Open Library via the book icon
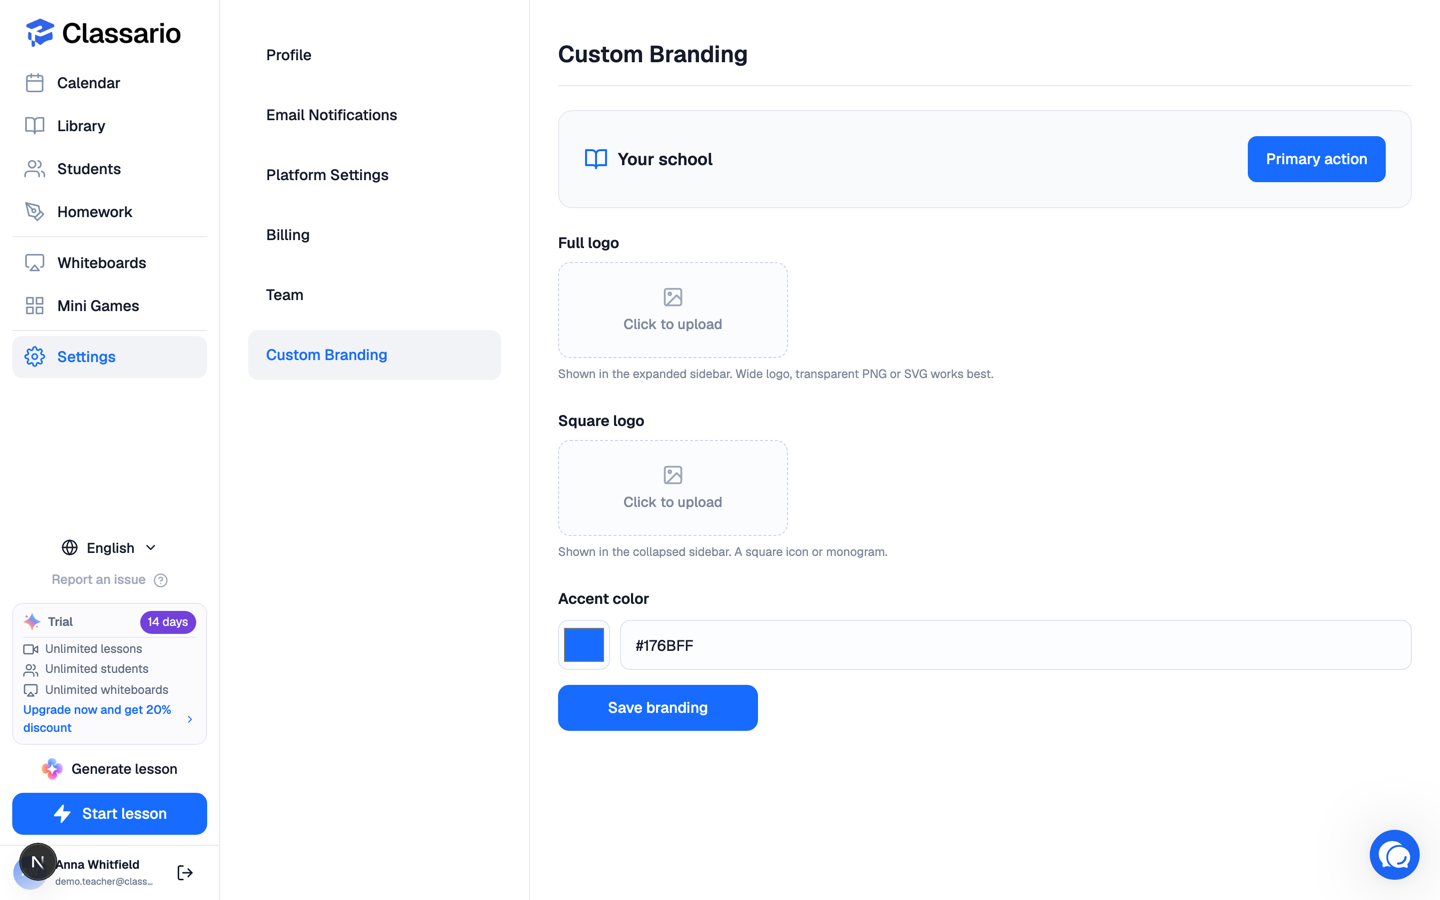 [x=35, y=126]
